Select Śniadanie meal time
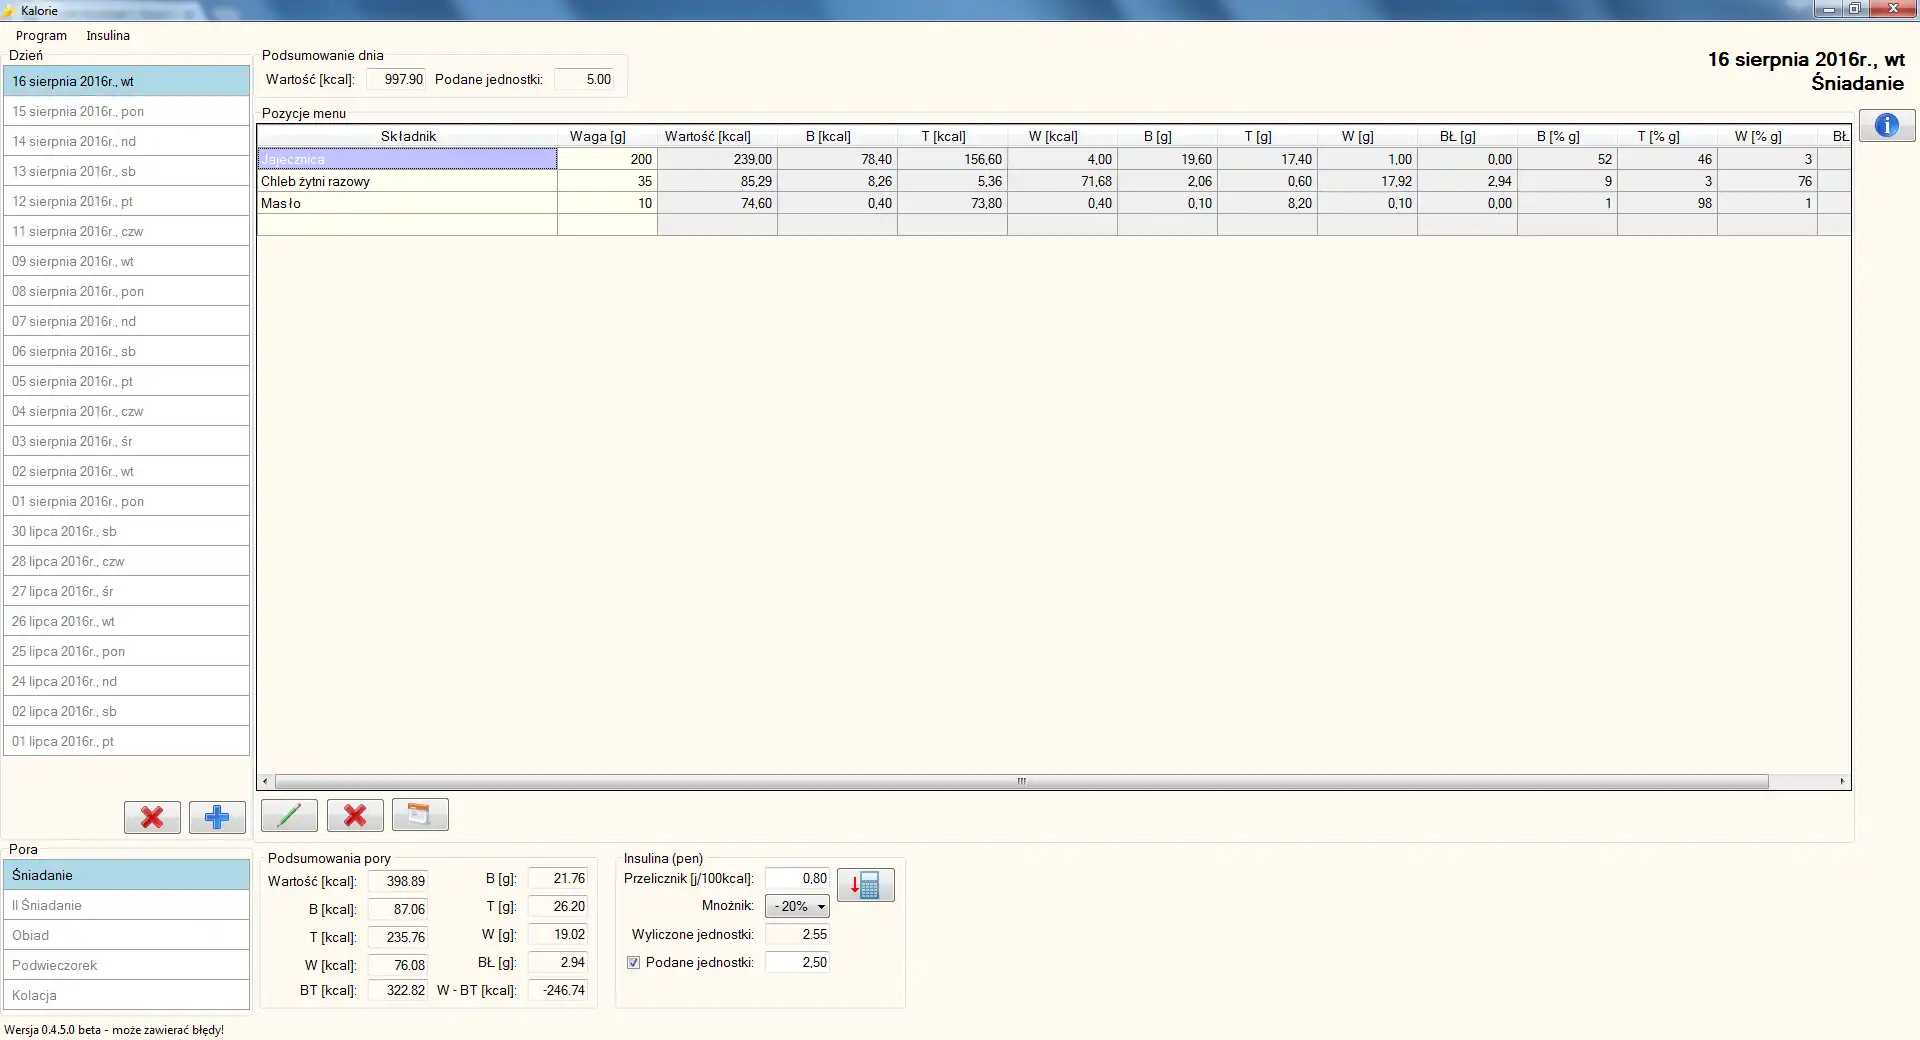 click(126, 875)
